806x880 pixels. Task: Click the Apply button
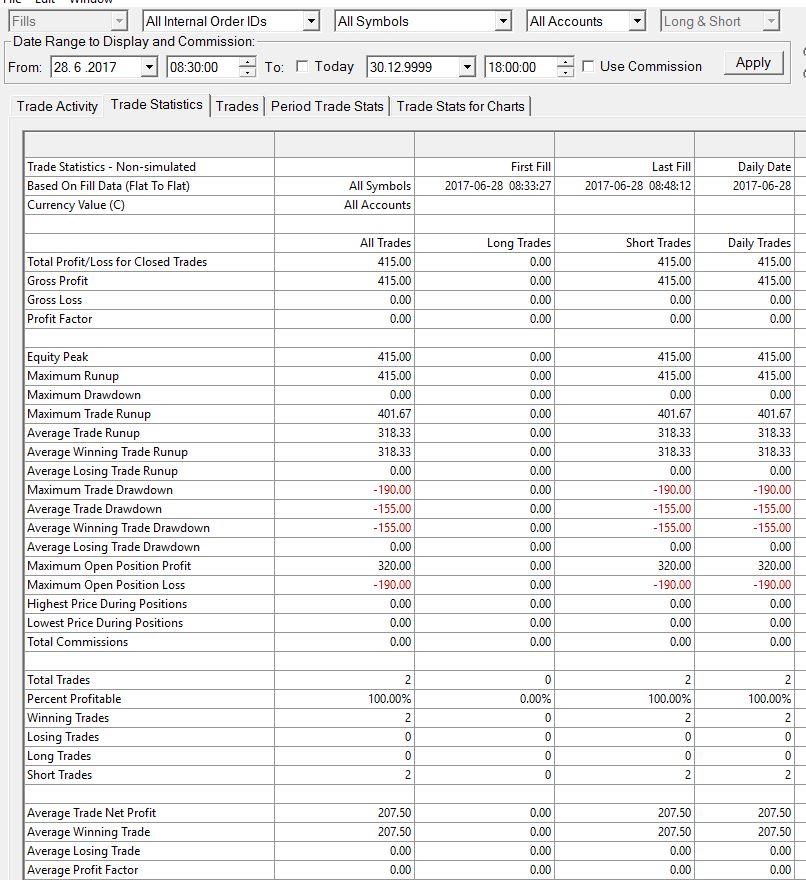[x=753, y=62]
